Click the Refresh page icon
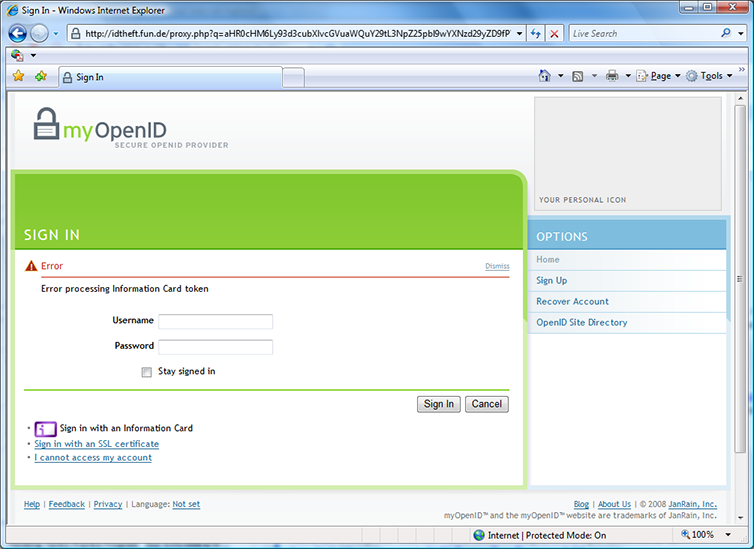 (536, 33)
